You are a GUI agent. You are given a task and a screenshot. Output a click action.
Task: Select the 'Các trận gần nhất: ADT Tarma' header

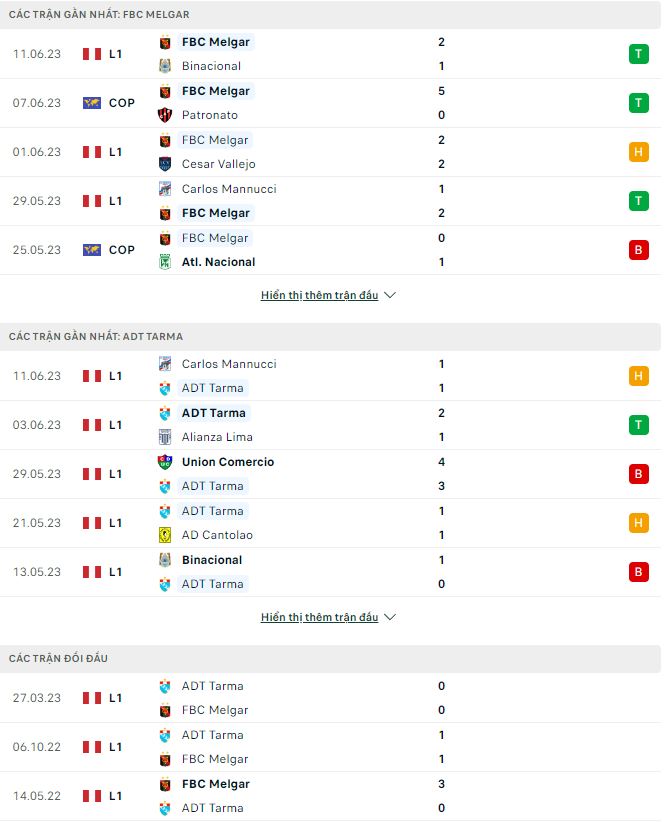(x=96, y=337)
